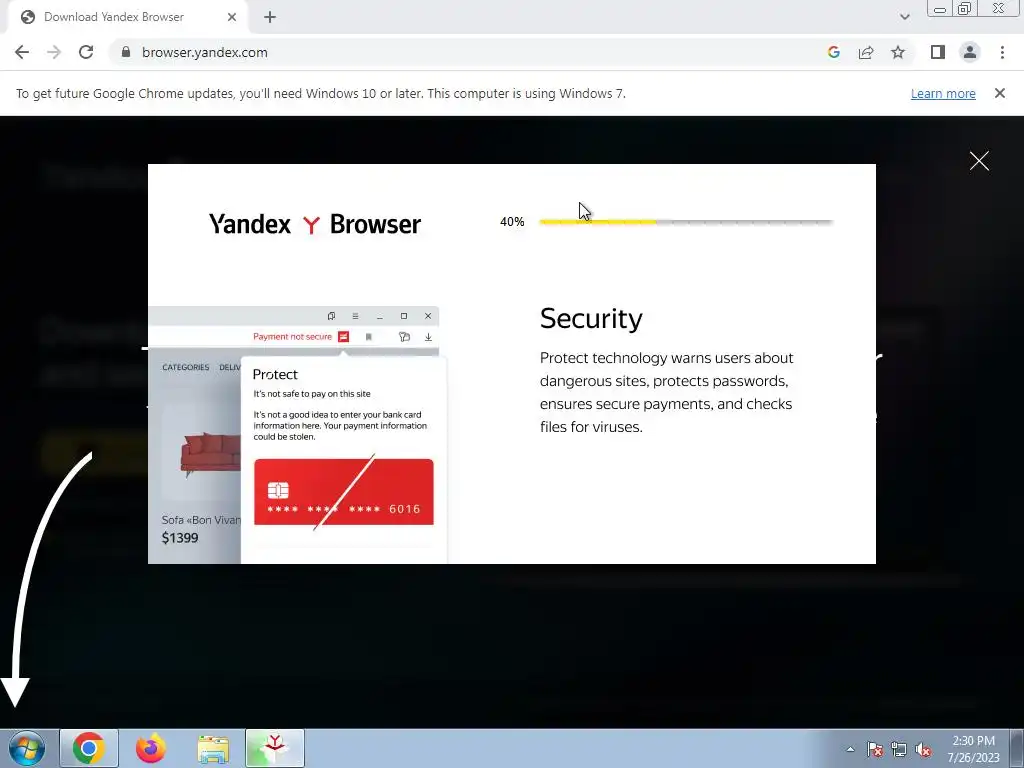The width and height of the screenshot is (1024, 768).
Task: Switch to Chrome in the taskbar
Action: point(89,748)
